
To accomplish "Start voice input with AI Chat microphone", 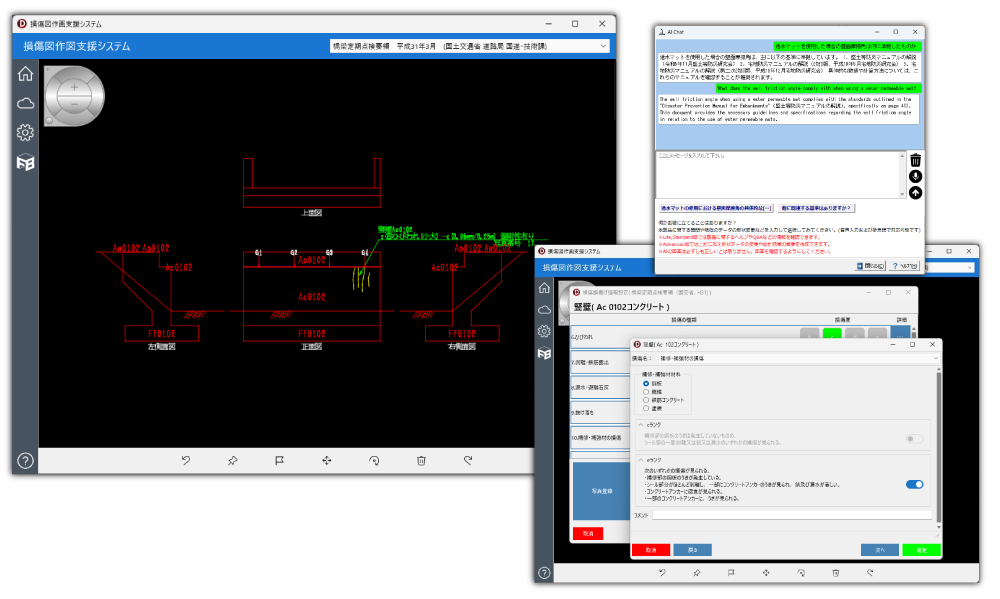I will pyautogui.click(x=915, y=177).
